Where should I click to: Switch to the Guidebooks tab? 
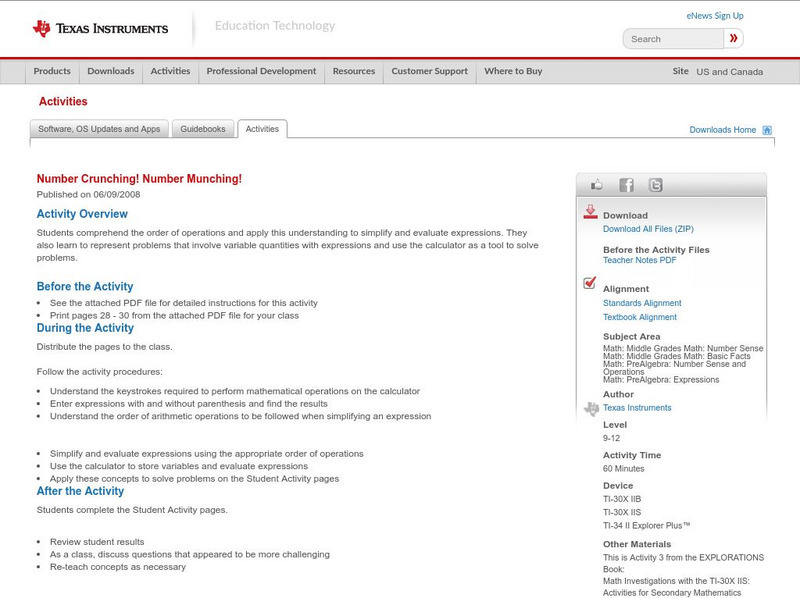click(x=203, y=129)
